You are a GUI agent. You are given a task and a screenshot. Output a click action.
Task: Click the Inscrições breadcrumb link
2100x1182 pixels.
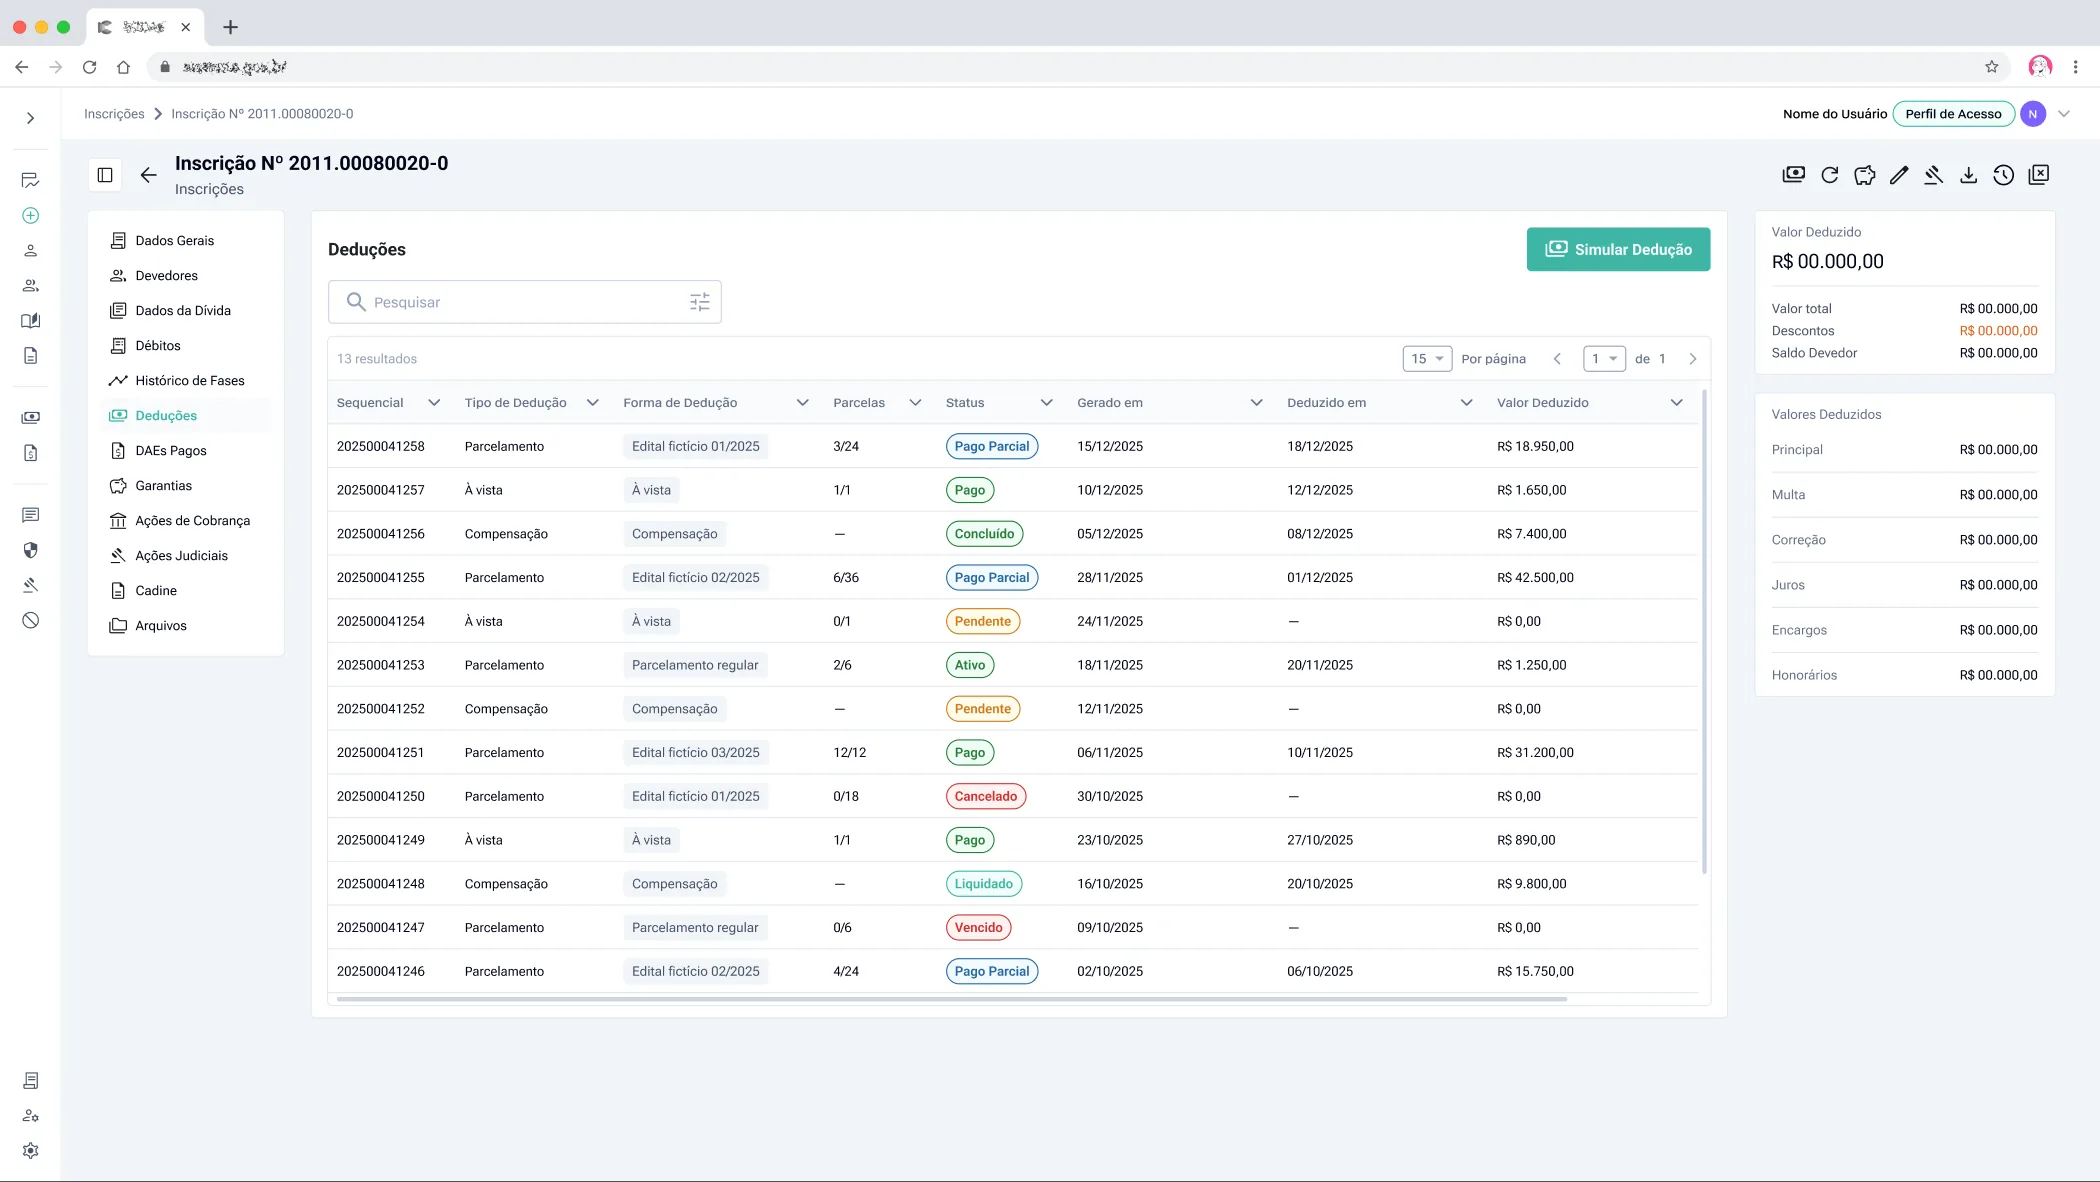114,114
